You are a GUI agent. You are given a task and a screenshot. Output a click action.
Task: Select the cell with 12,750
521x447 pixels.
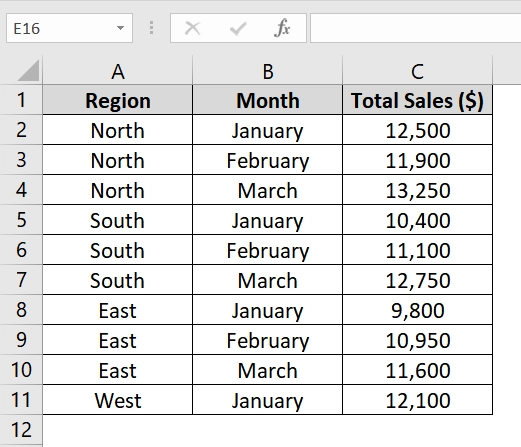pos(418,280)
